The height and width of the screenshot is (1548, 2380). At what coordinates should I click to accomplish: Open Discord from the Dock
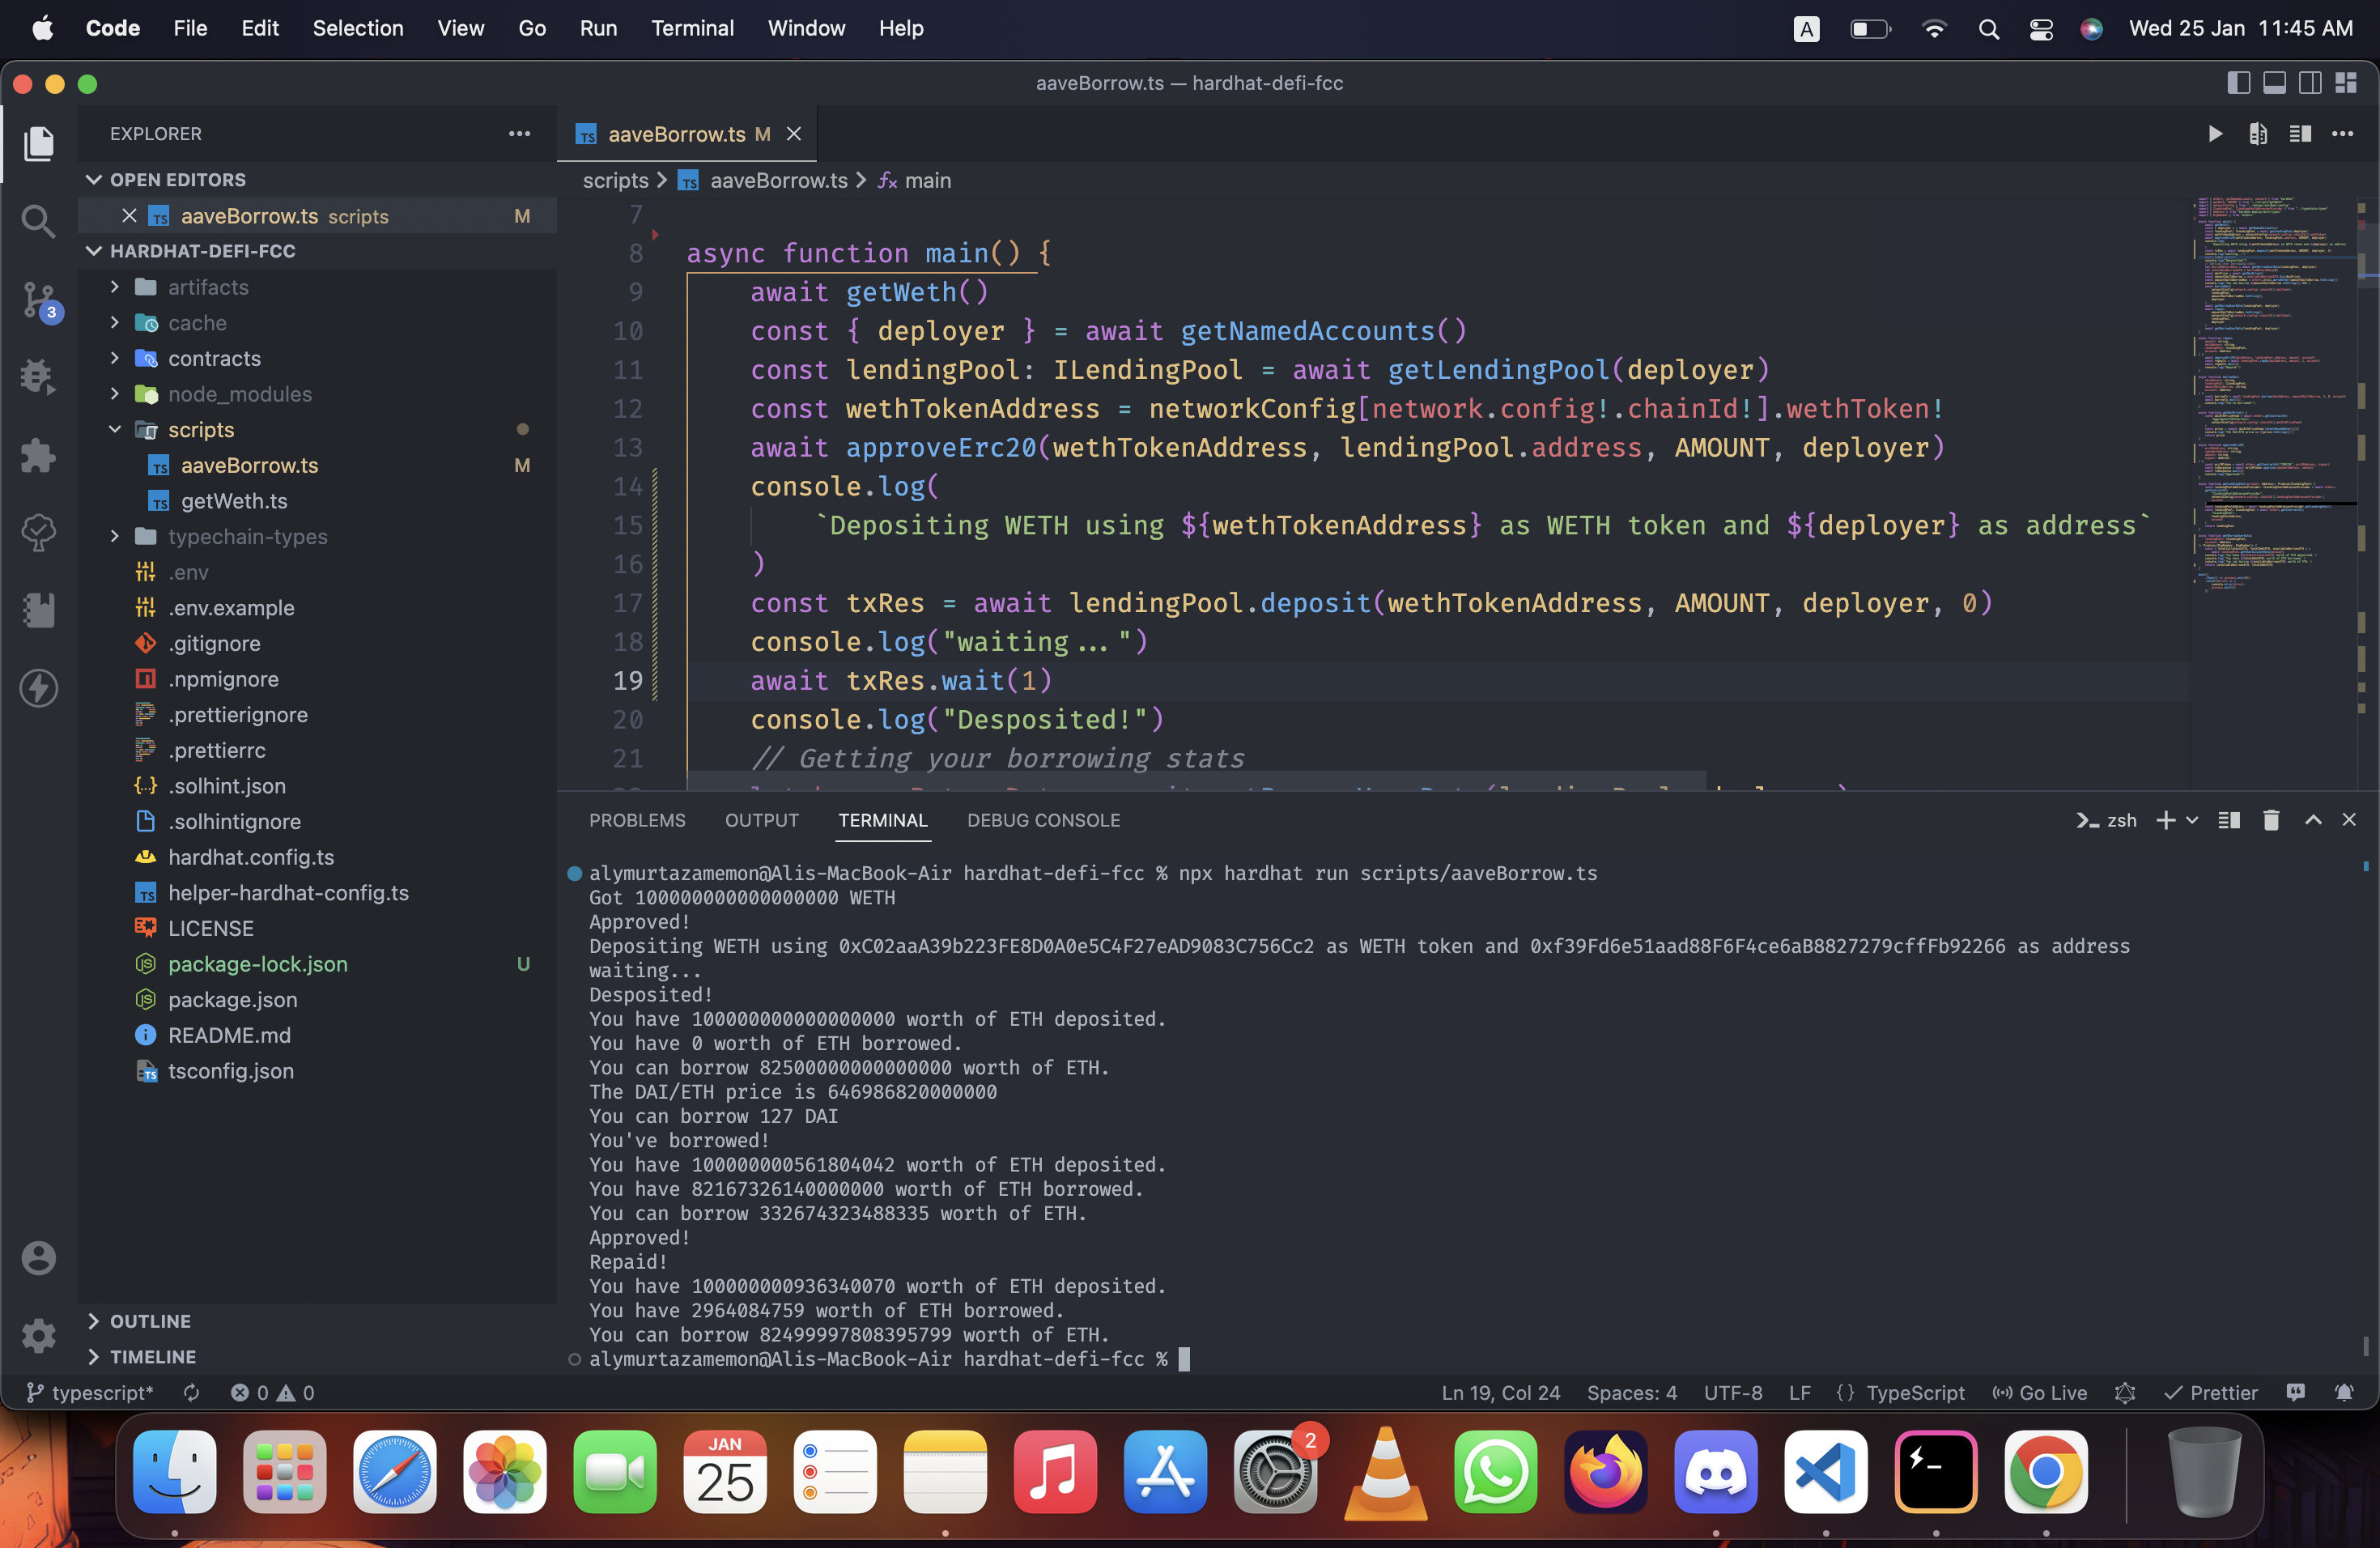tap(1716, 1471)
